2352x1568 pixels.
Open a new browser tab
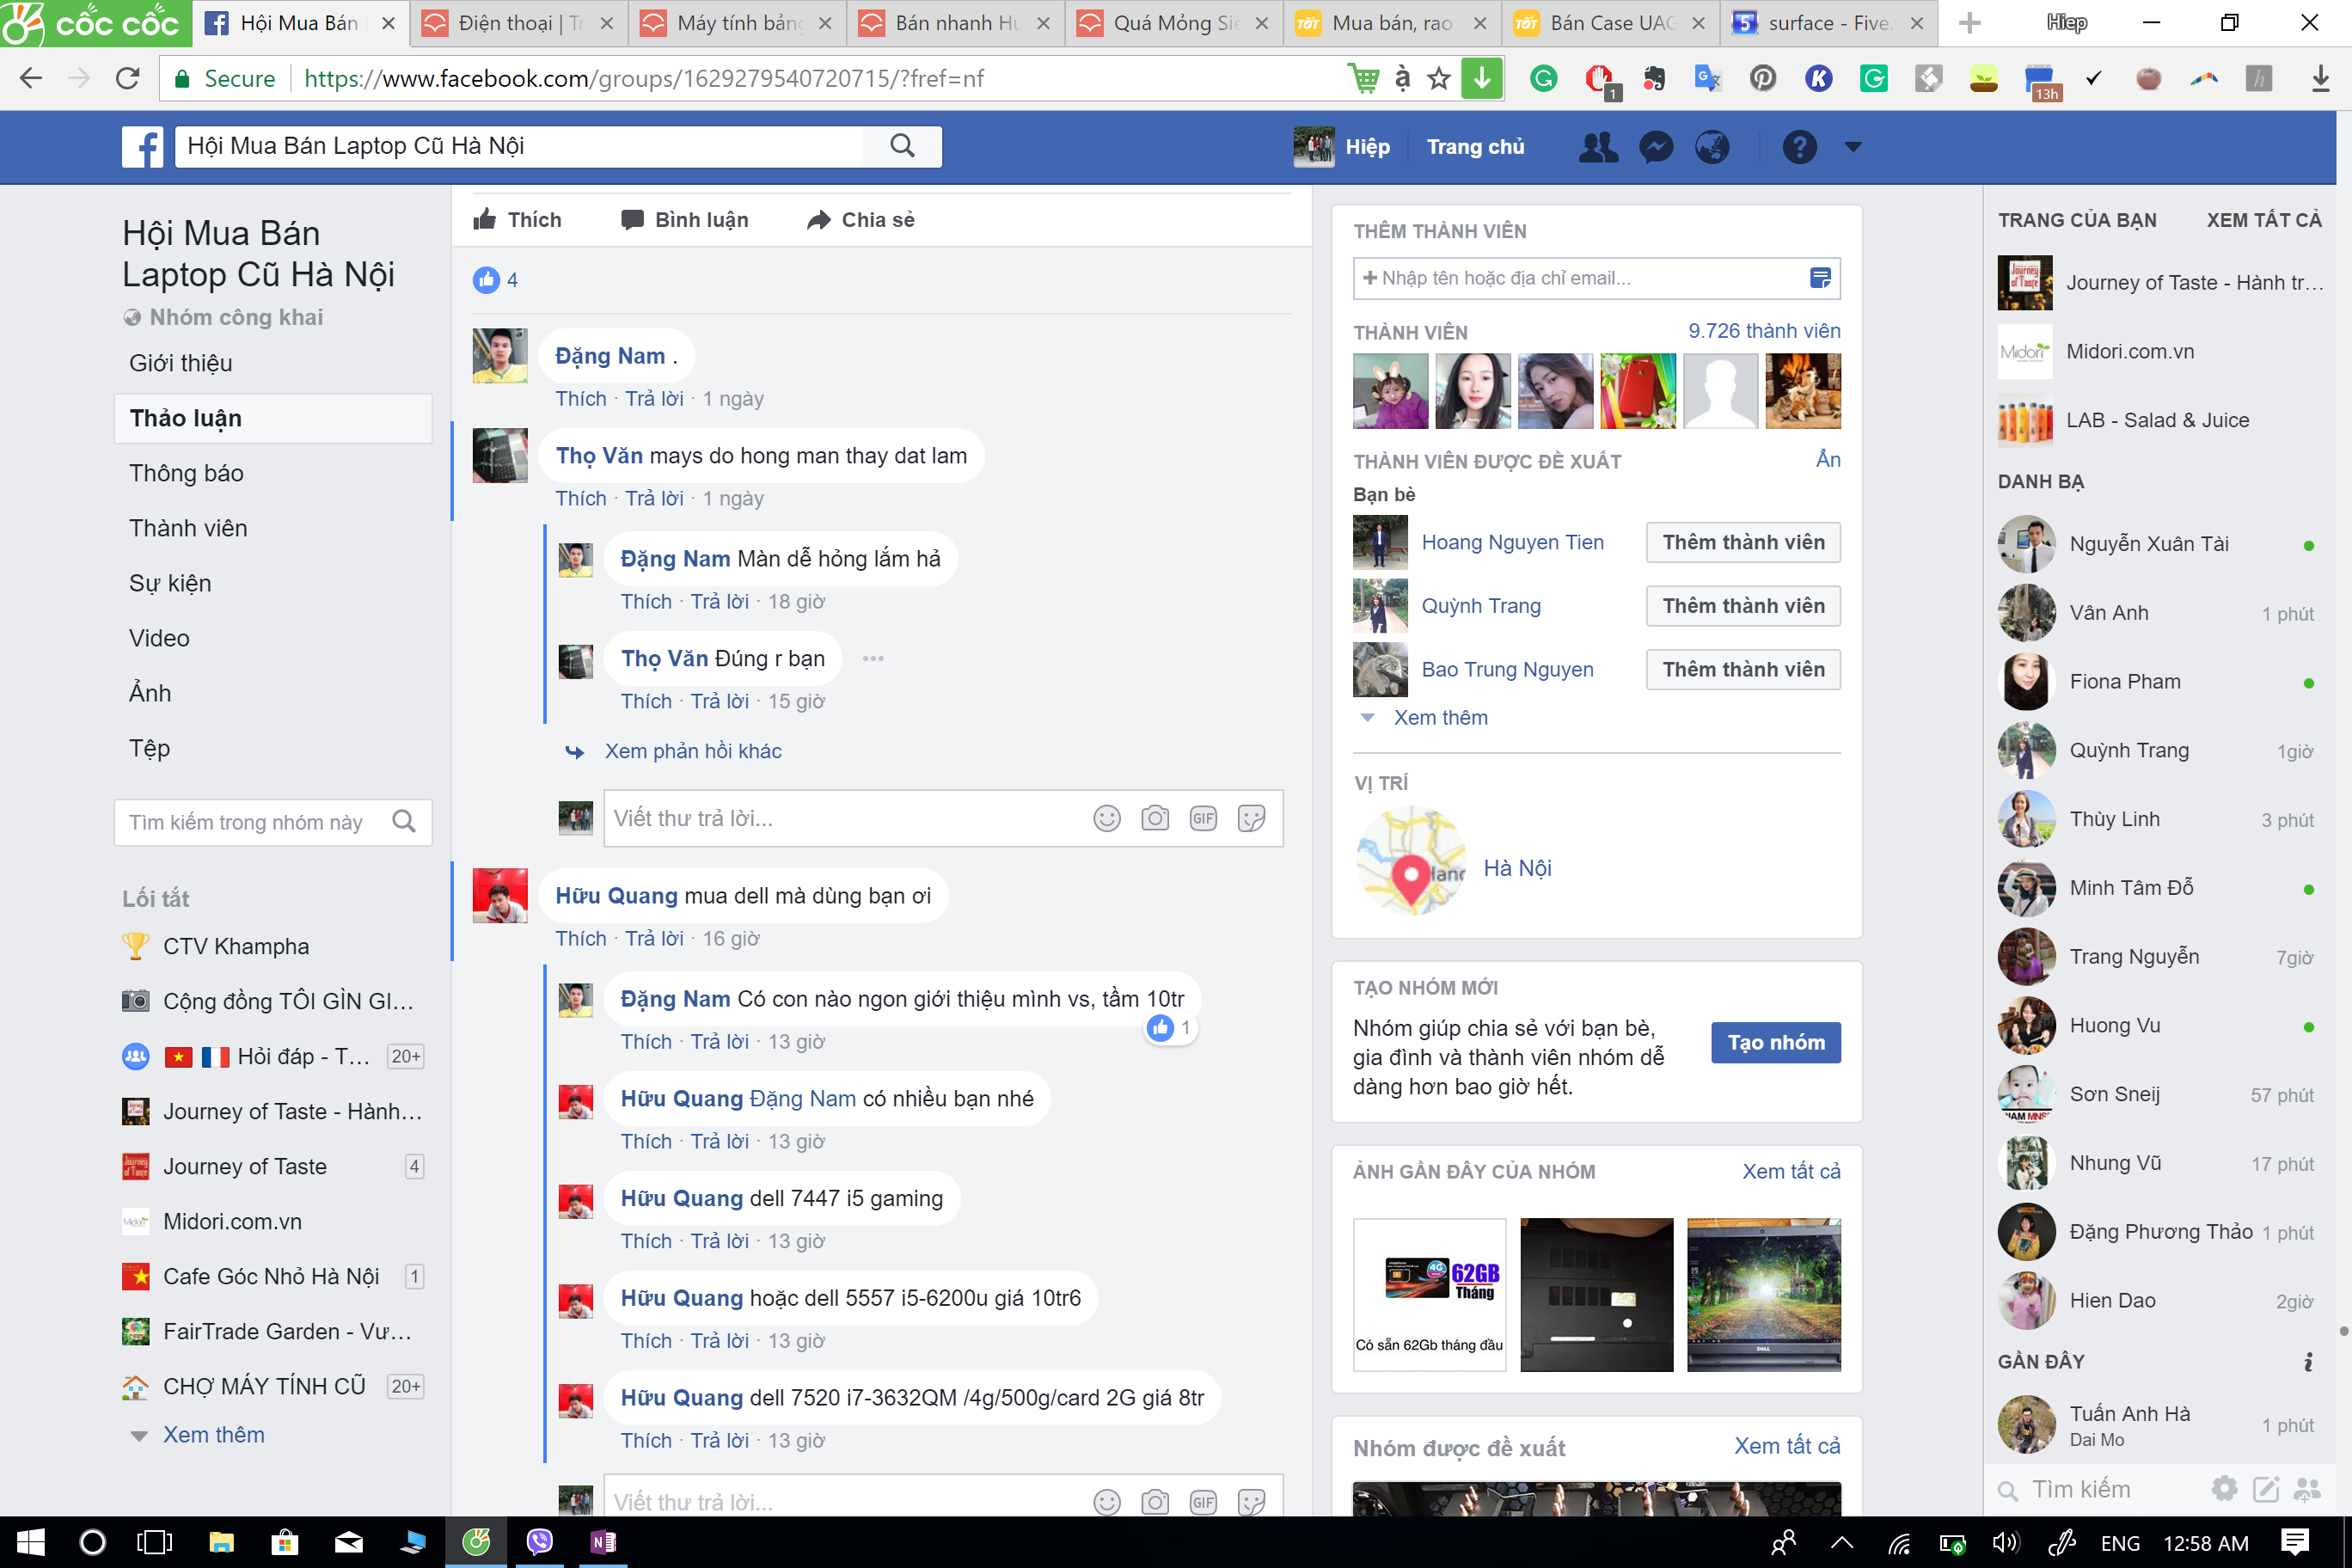click(1969, 23)
